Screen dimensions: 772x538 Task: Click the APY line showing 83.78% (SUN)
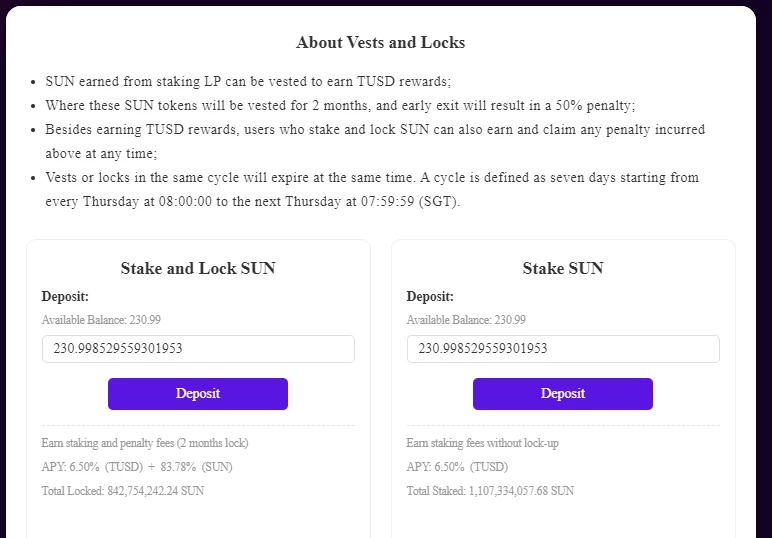tap(137, 467)
